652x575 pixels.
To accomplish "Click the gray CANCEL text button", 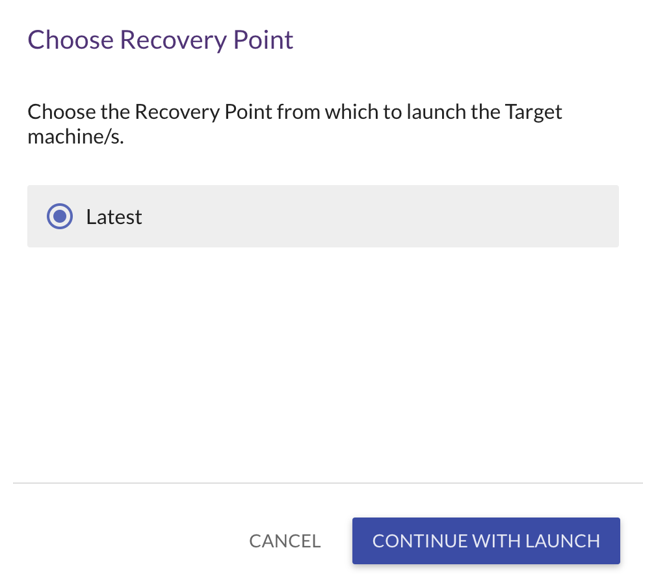I will 285,541.
